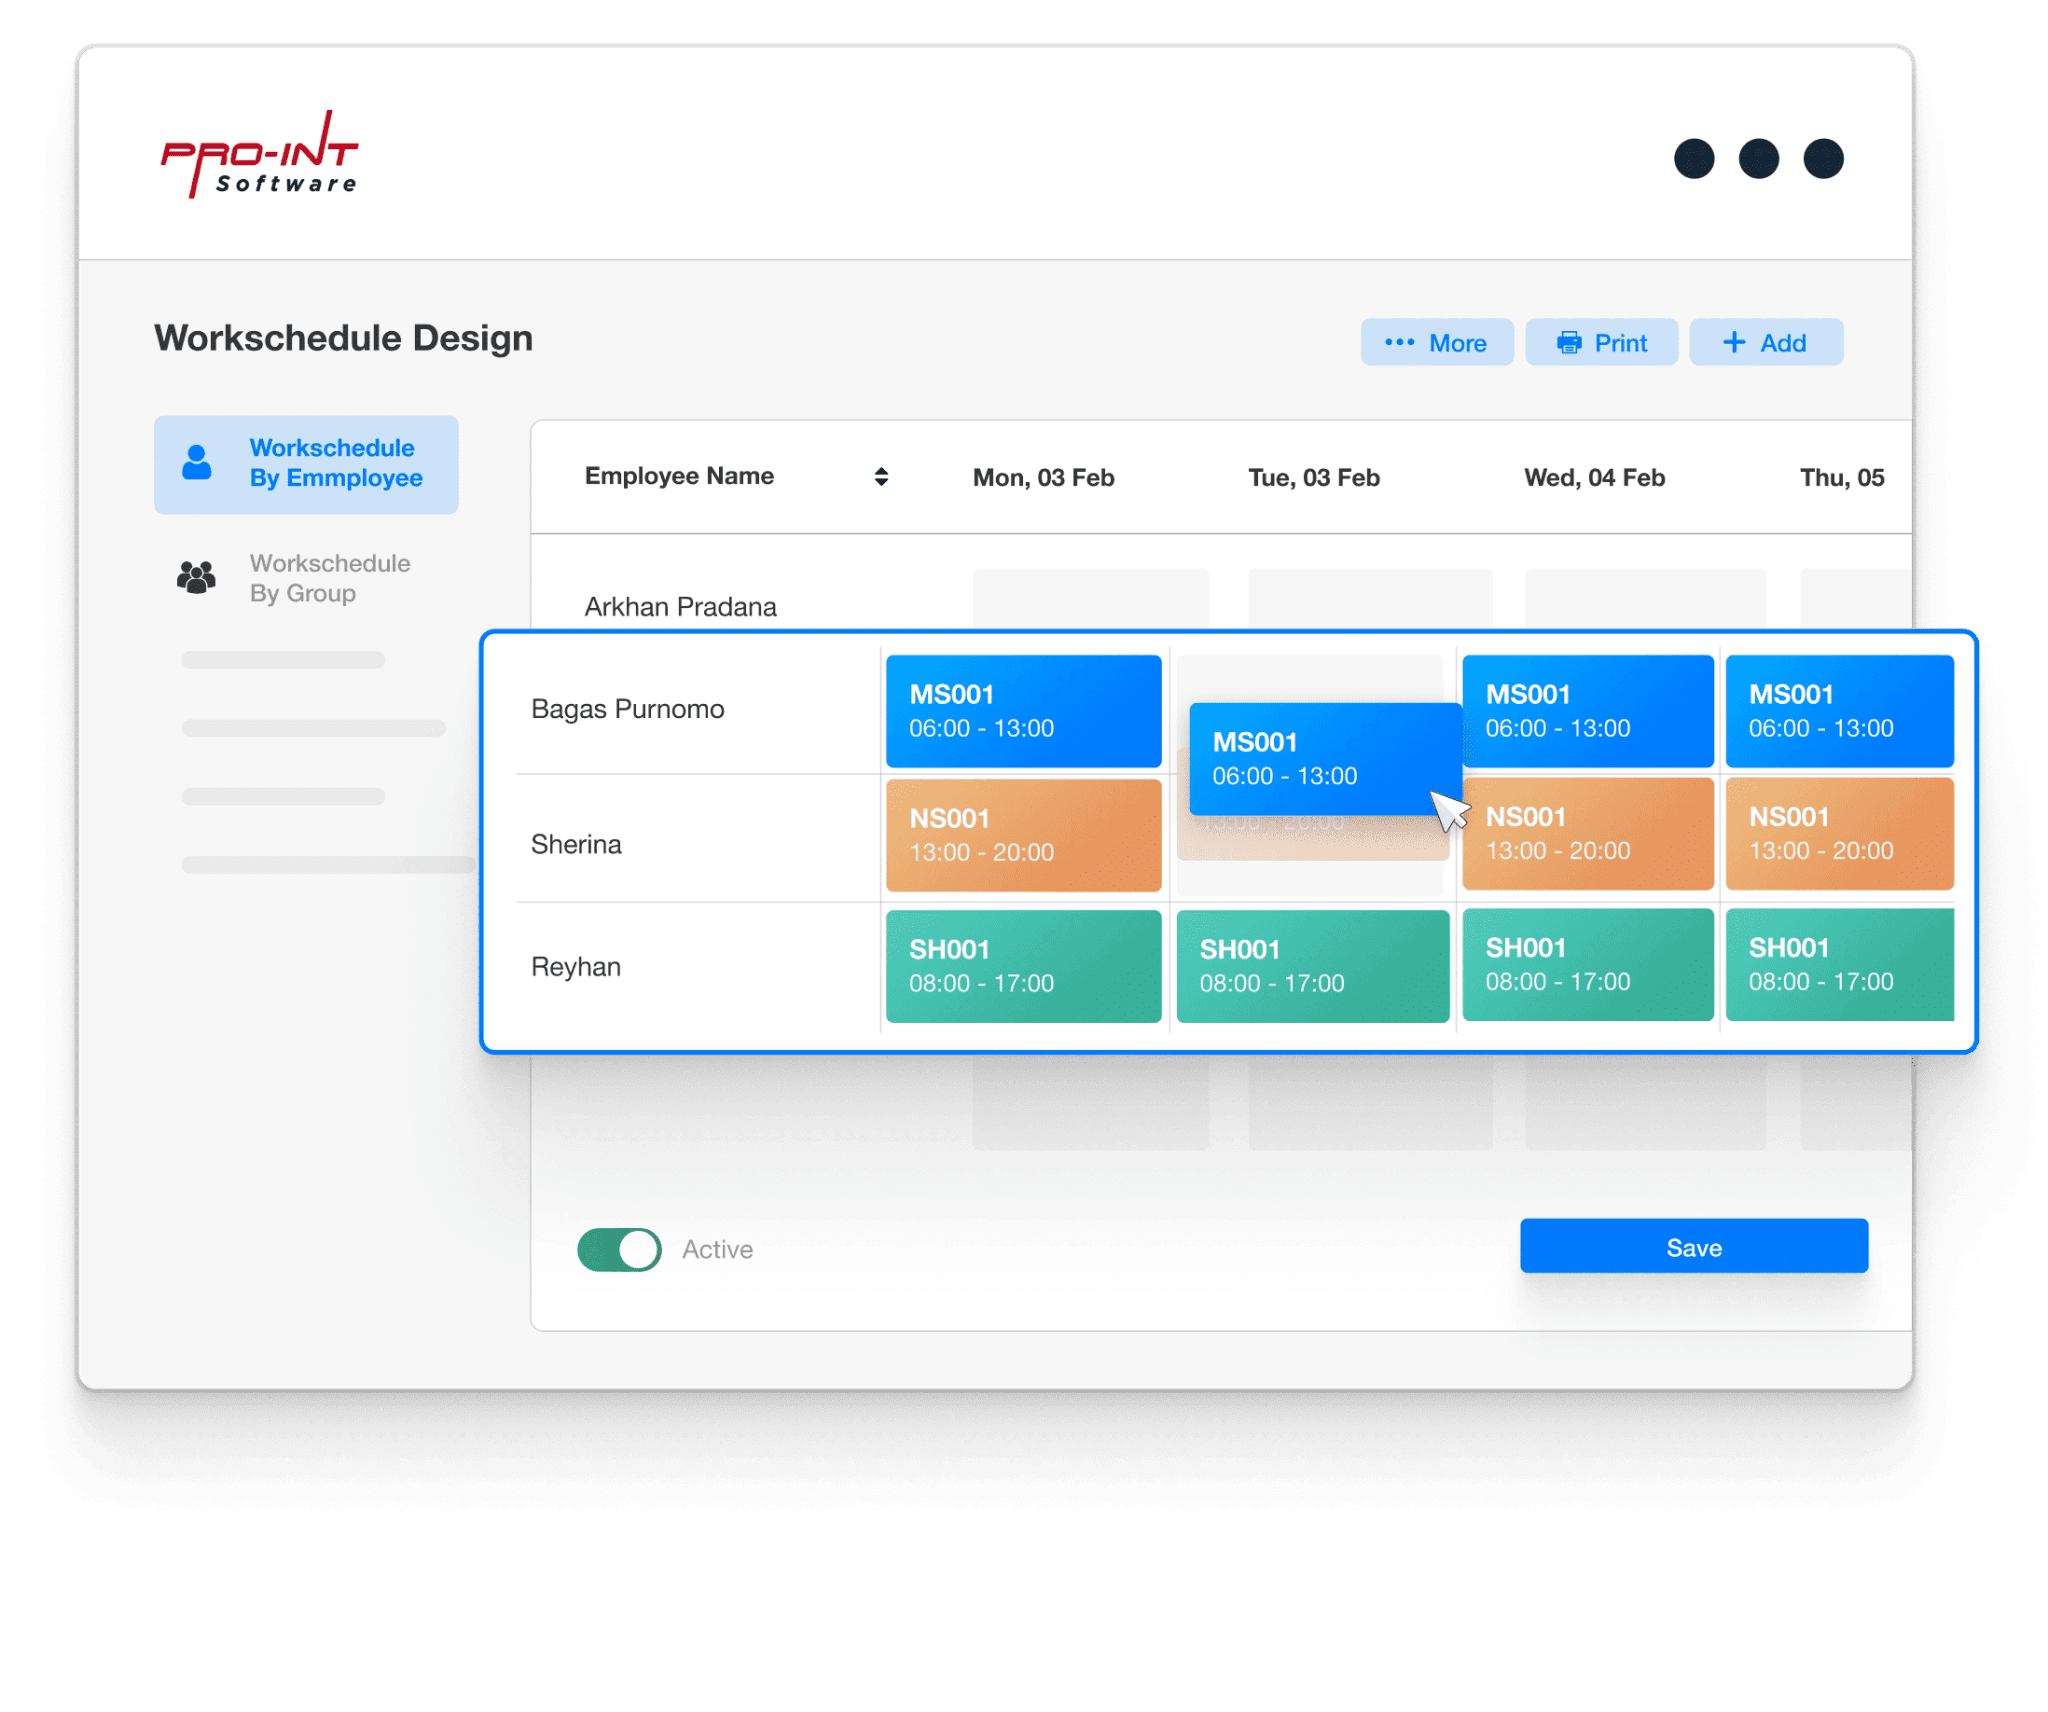Click the printer icon on Print
This screenshot has height=1712, width=2048.
tap(1569, 343)
